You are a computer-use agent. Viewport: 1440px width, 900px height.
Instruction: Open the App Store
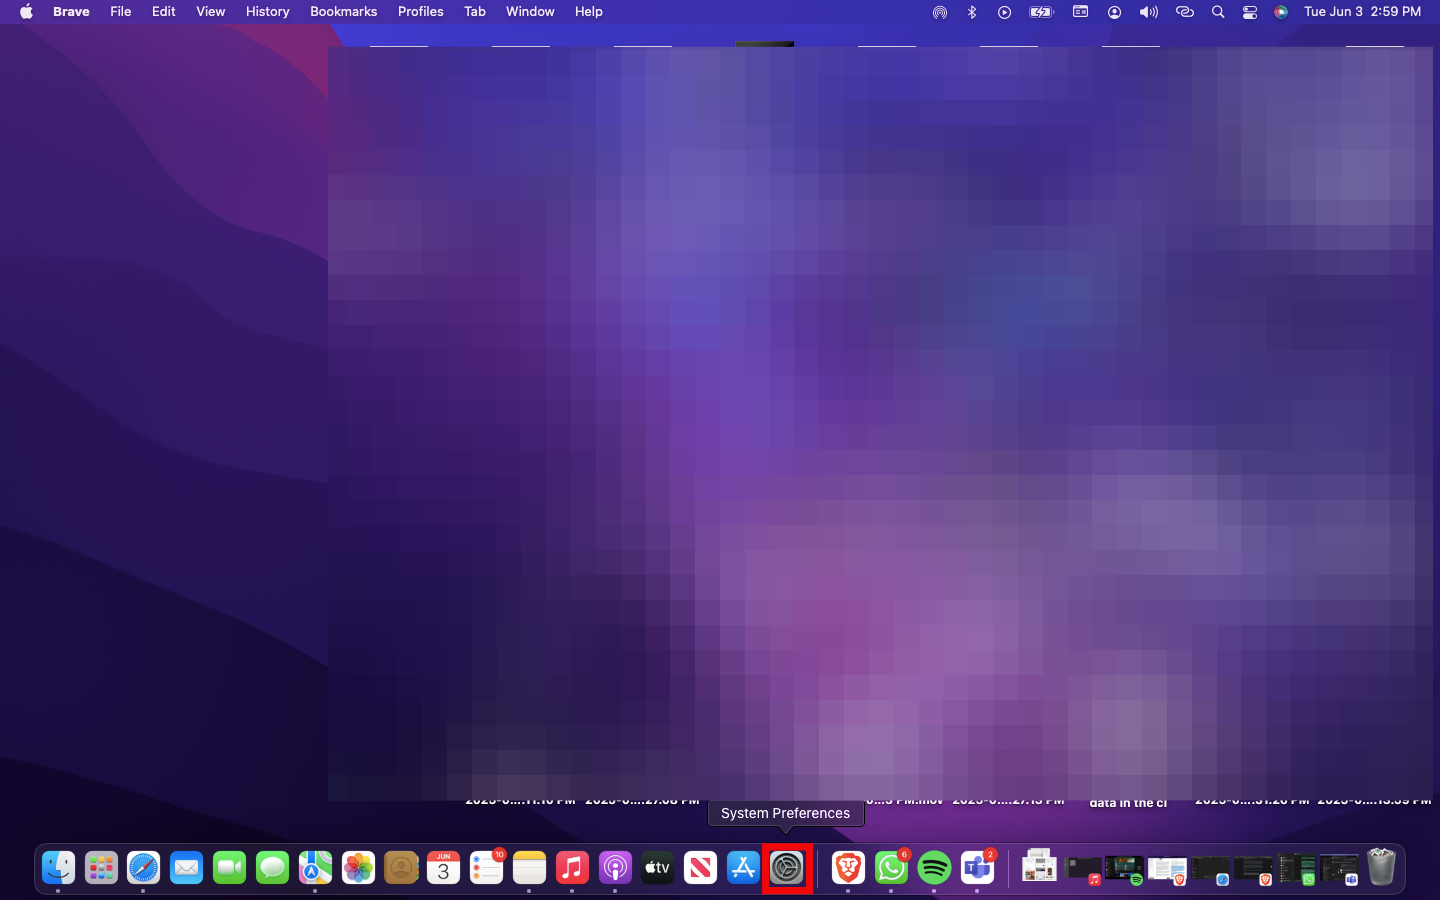coord(744,867)
